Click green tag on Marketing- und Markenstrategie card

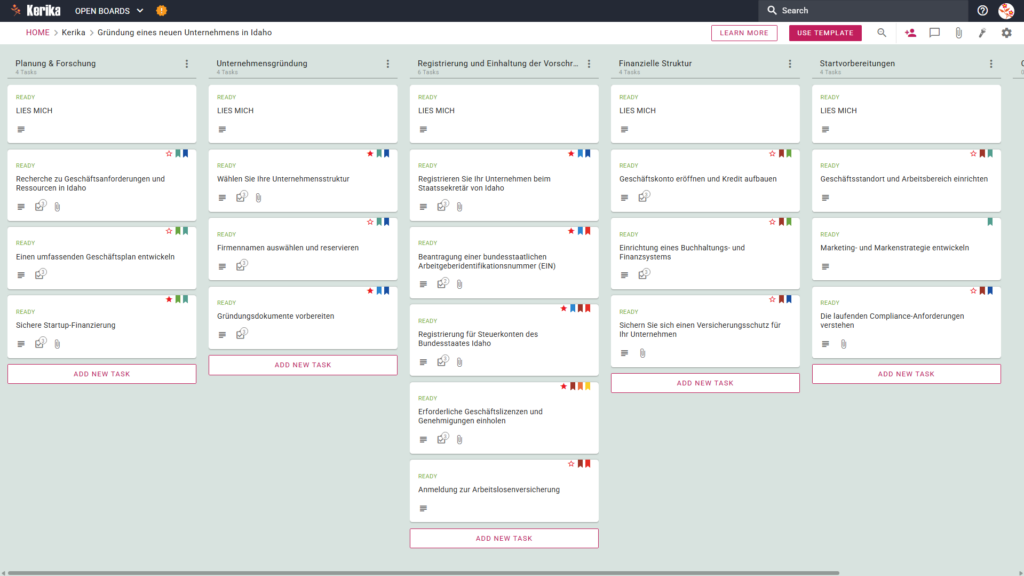tap(990, 222)
